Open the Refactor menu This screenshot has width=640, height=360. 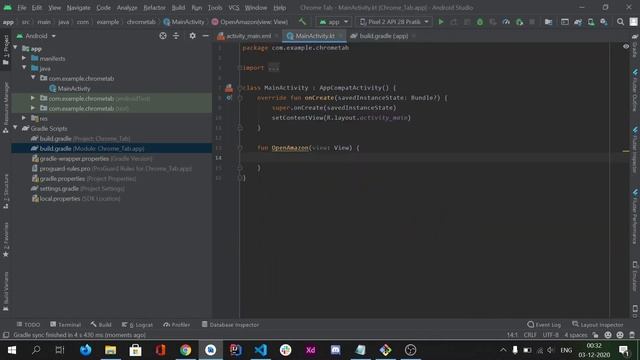tap(154, 7)
